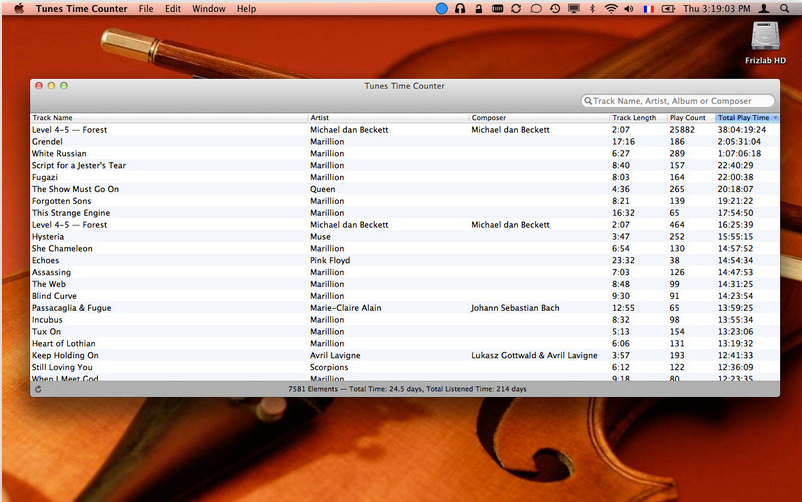This screenshot has height=502, width=802.
Task: Sort by Track Name column header
Action: tap(169, 118)
